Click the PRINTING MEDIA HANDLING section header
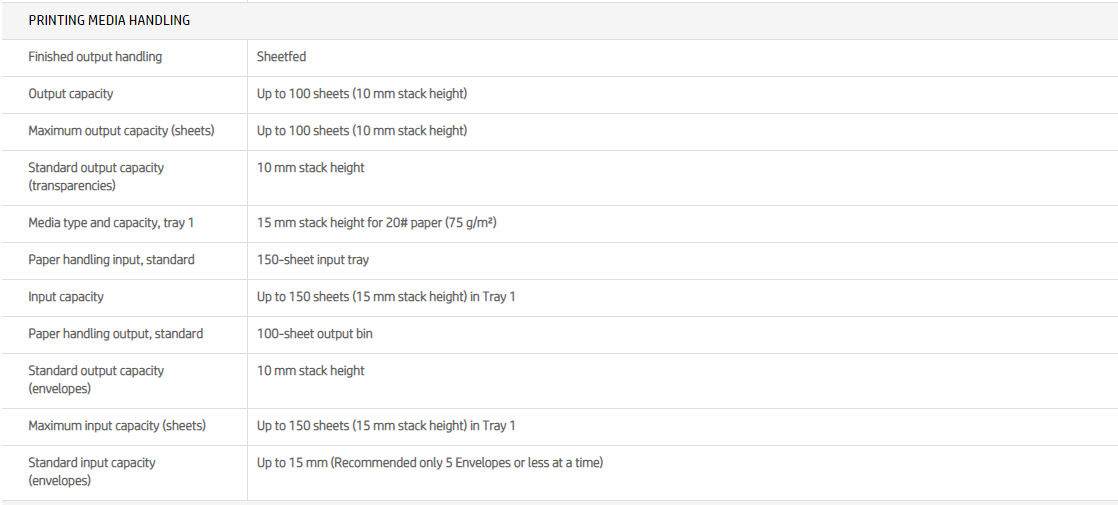Screen dimensions: 1118x505 pos(109,20)
